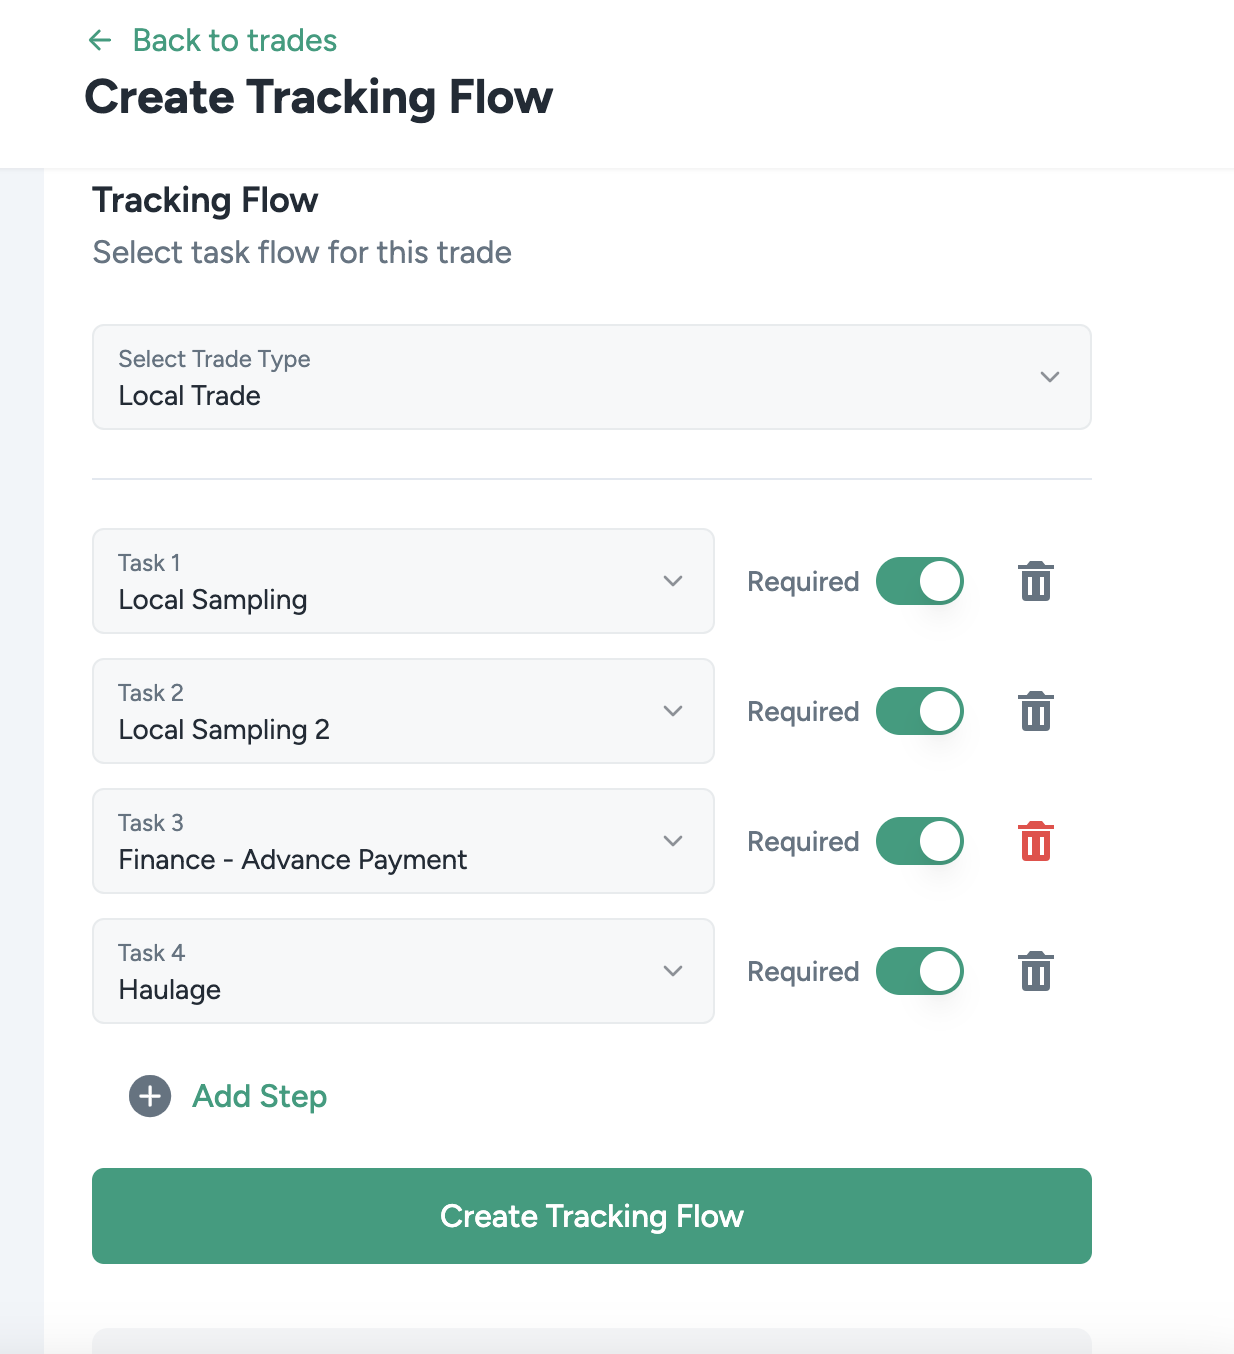
Task: Disable Required for Local Sampling 2
Action: (920, 711)
